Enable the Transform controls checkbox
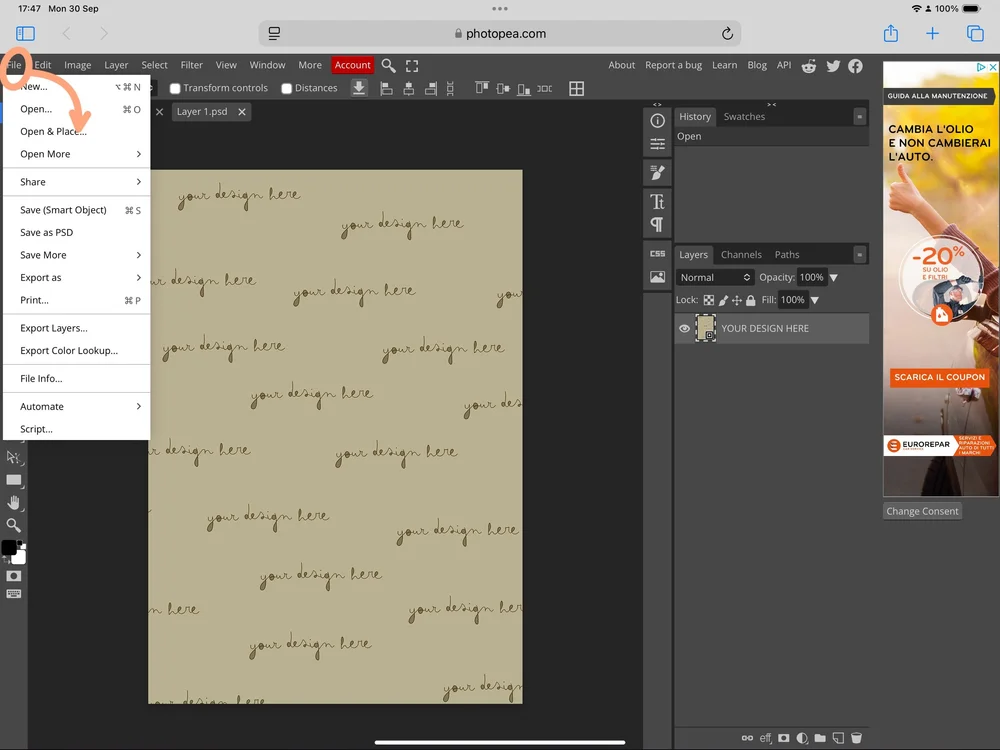 pos(176,88)
